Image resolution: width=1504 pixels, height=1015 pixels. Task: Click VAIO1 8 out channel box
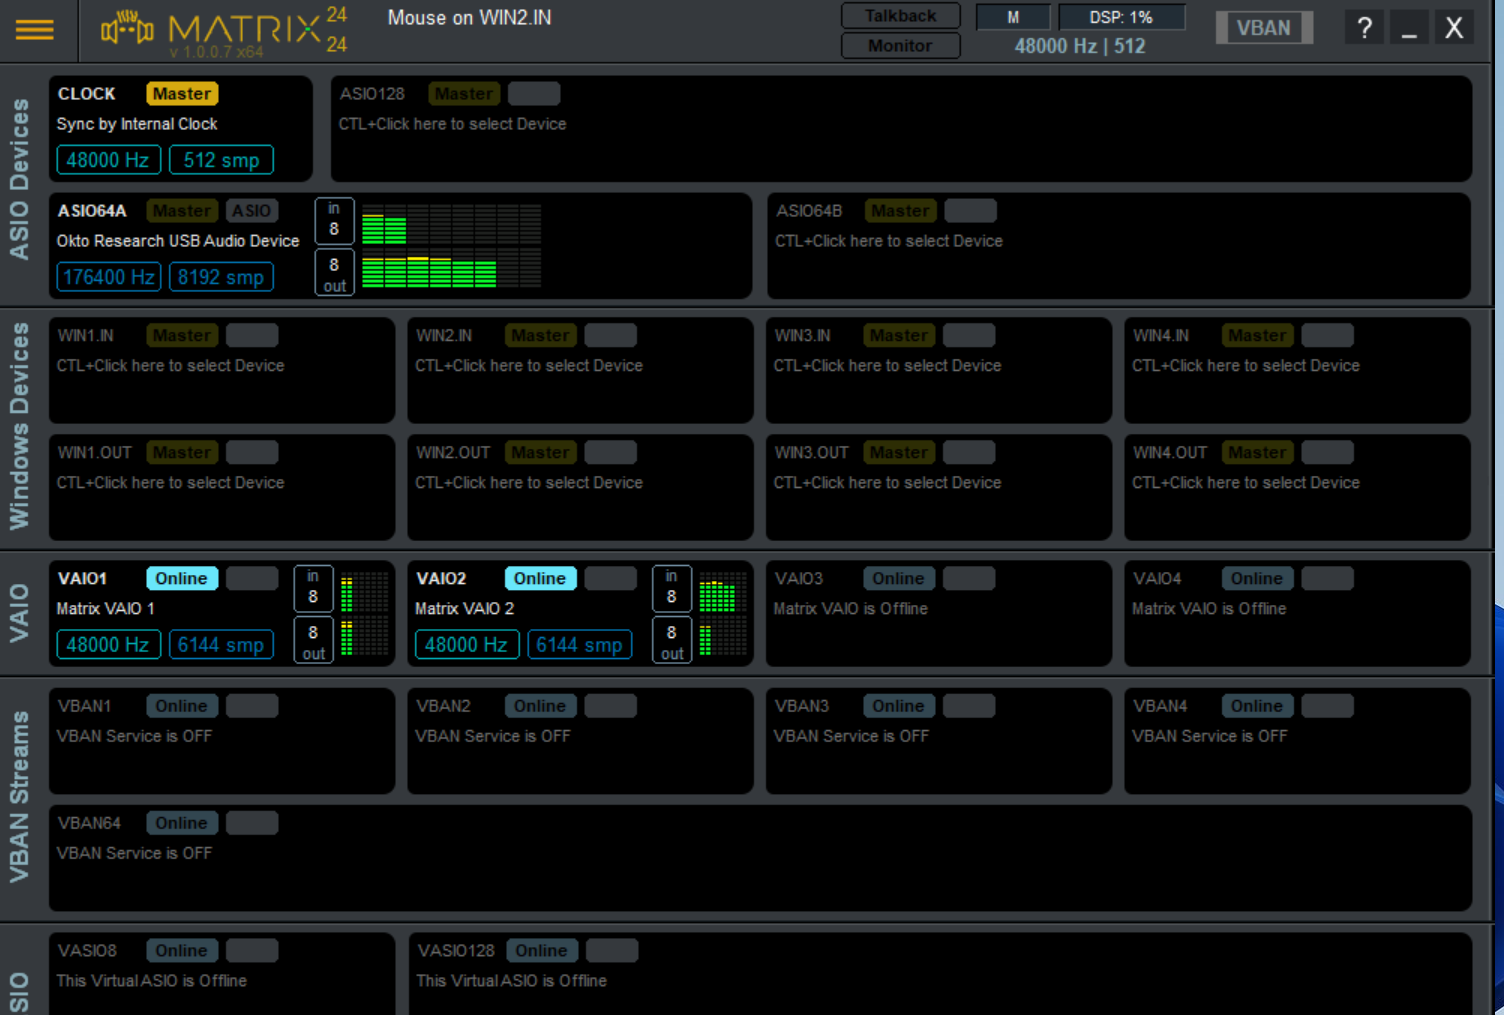(x=313, y=641)
